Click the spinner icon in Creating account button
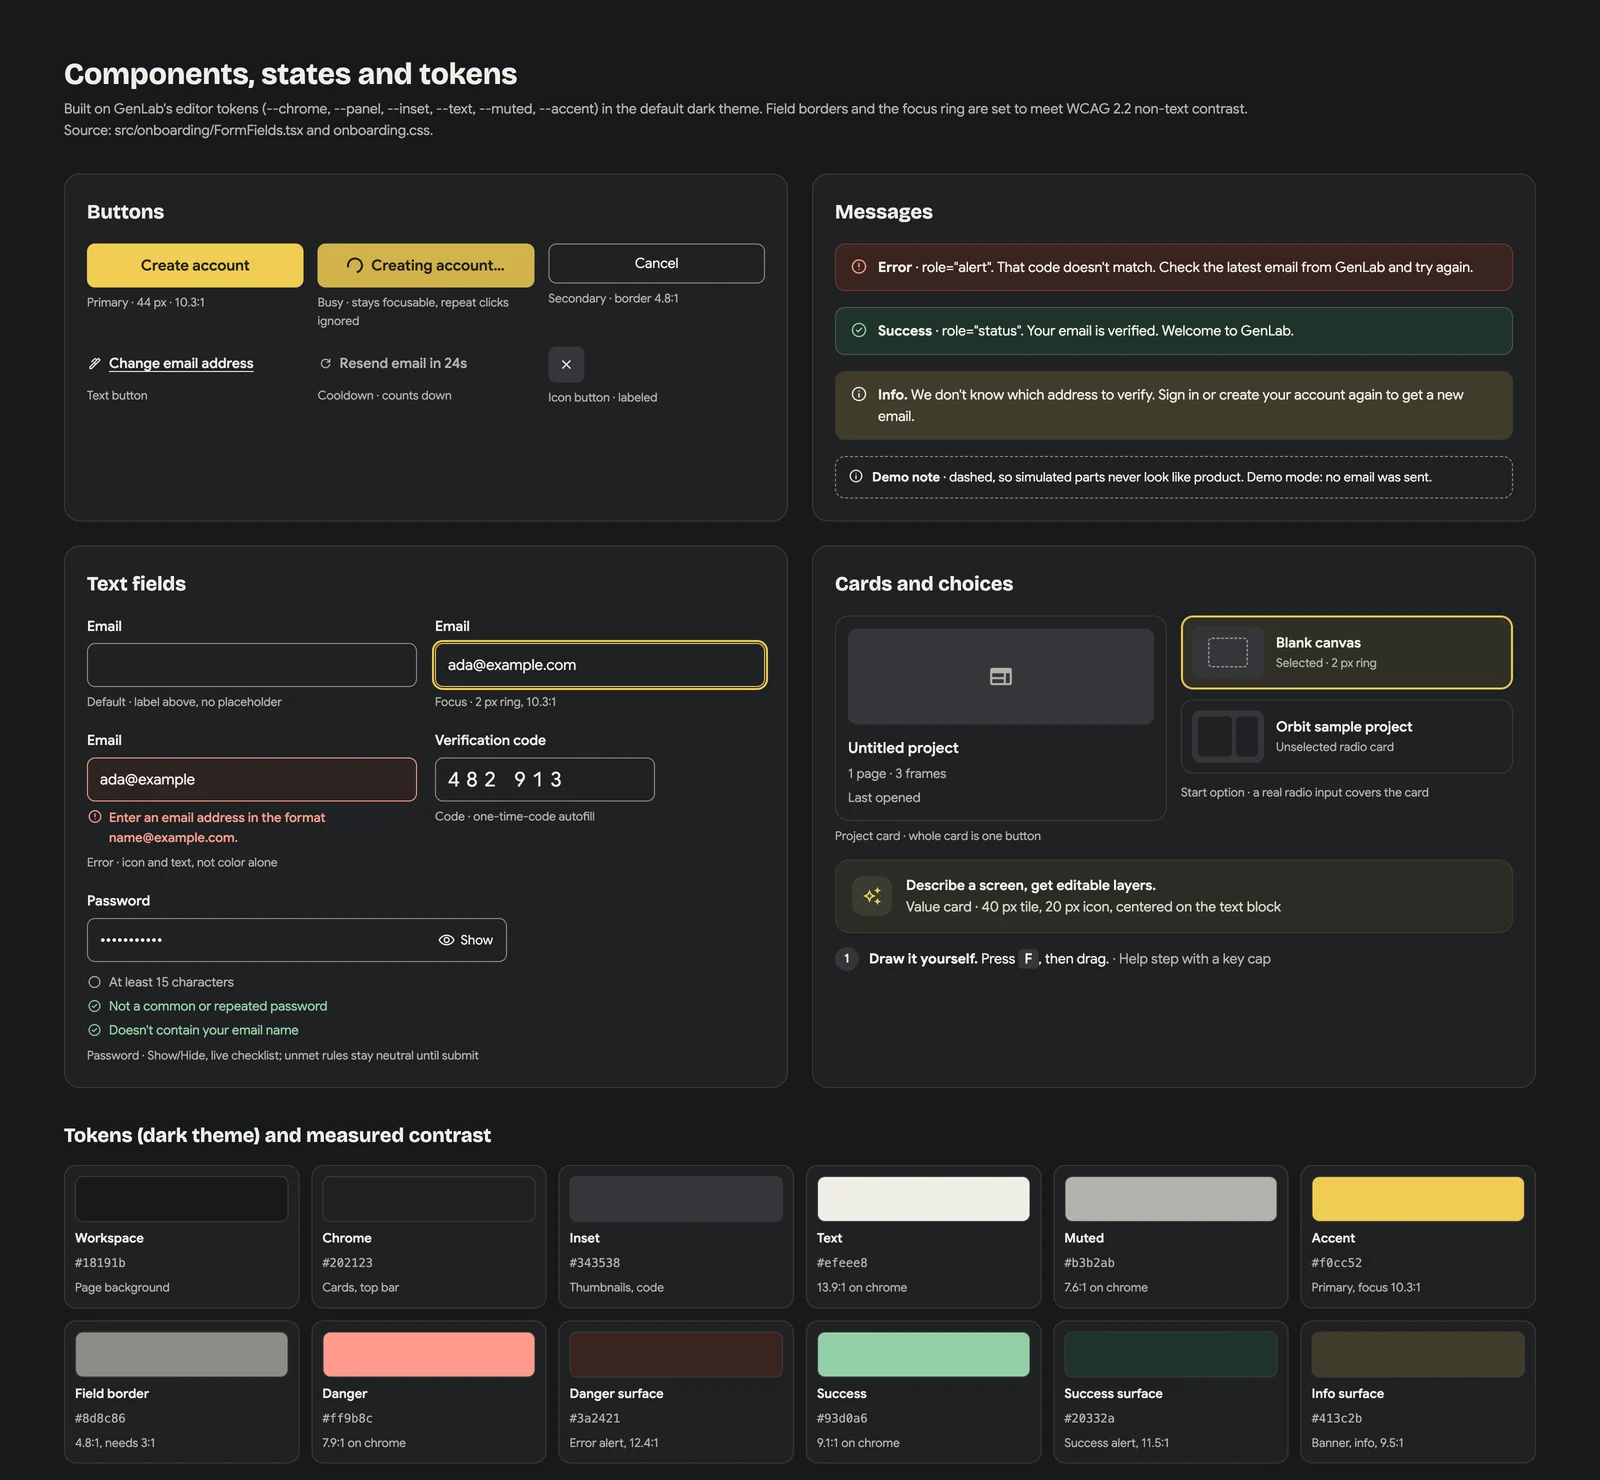This screenshot has width=1600, height=1480. (x=354, y=265)
